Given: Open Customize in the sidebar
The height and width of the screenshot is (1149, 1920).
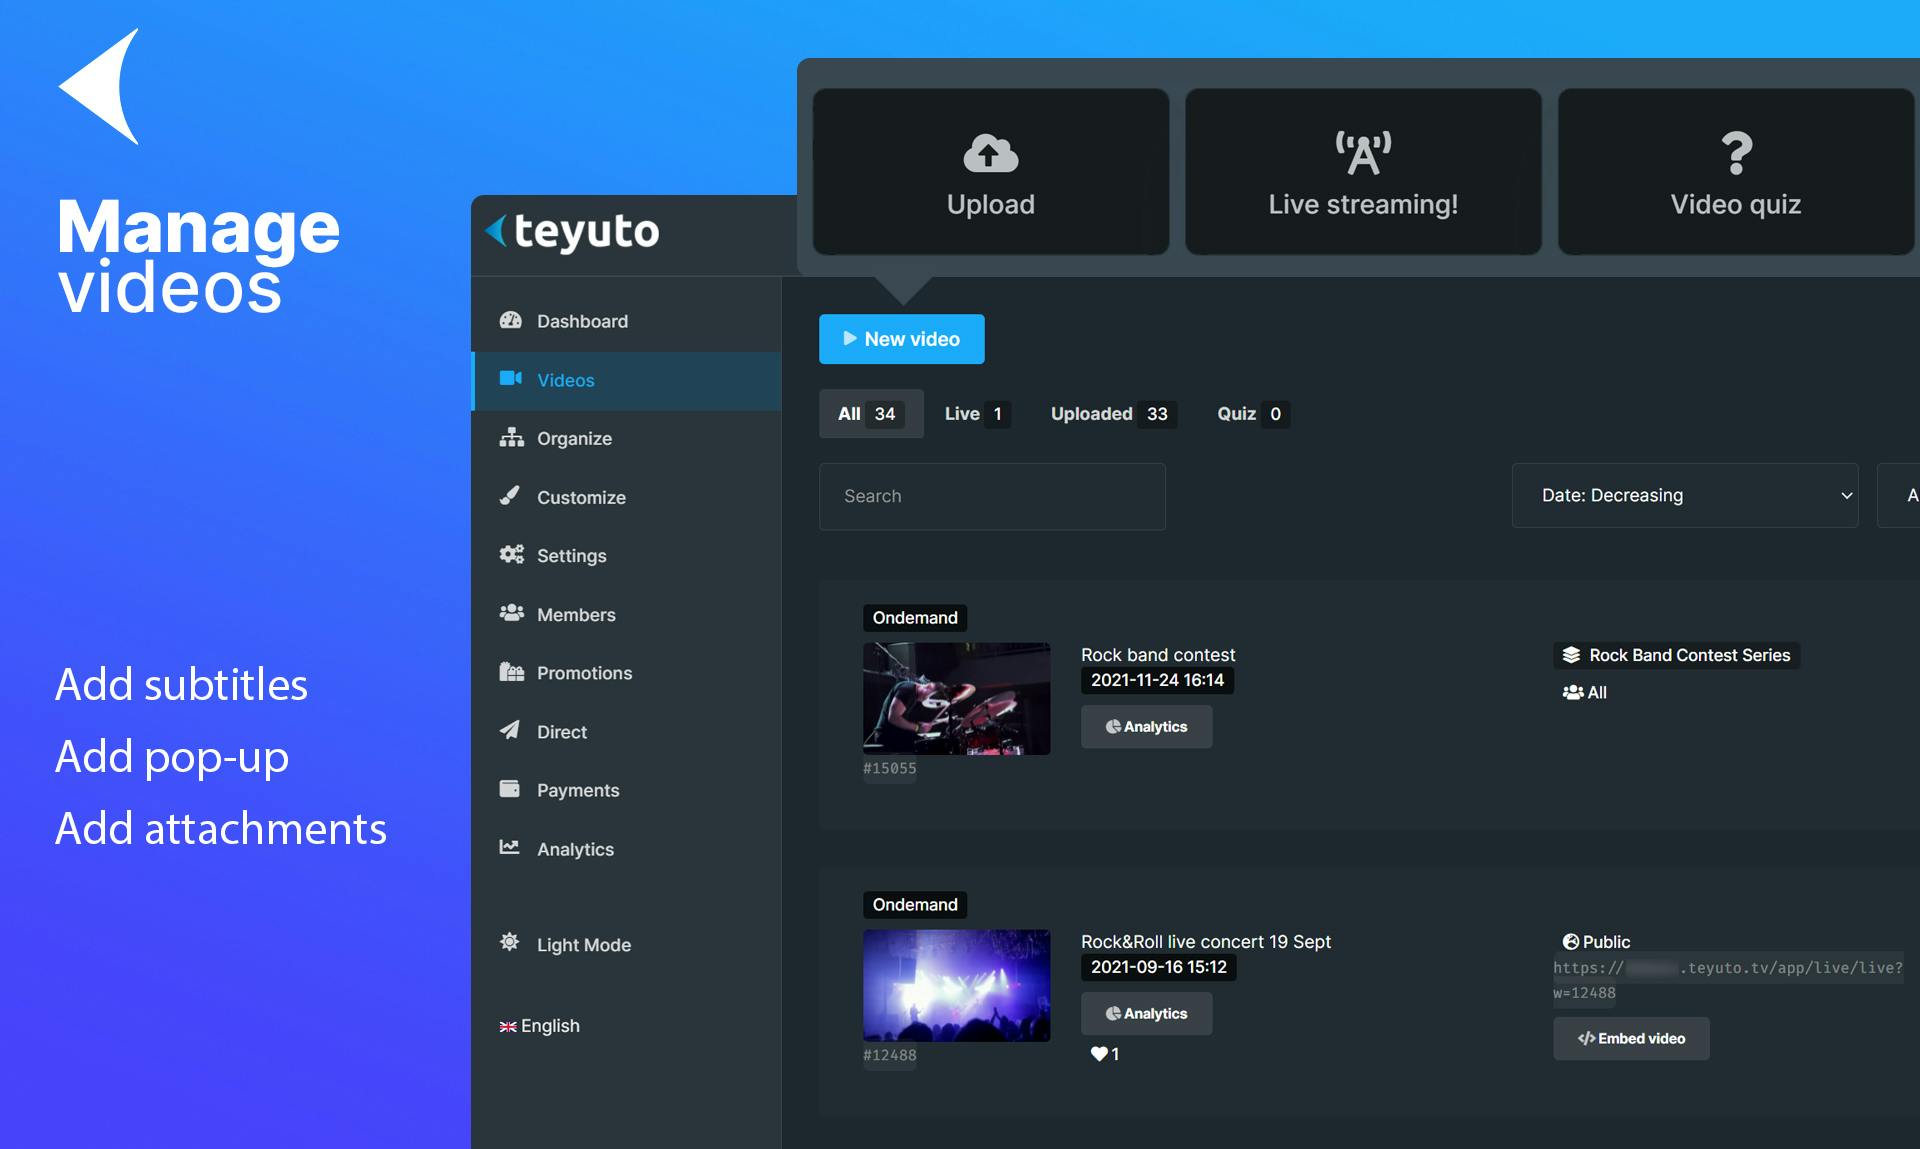Looking at the screenshot, I should pos(626,497).
